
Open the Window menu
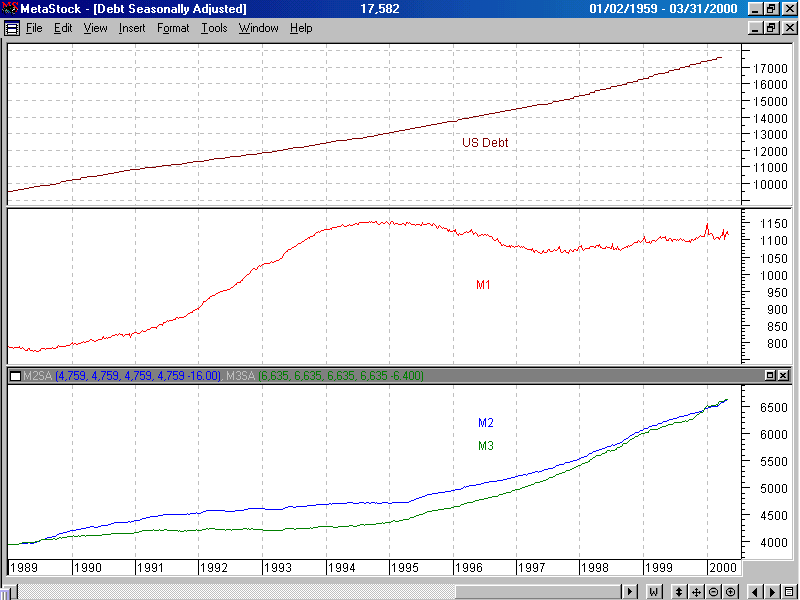(x=259, y=28)
